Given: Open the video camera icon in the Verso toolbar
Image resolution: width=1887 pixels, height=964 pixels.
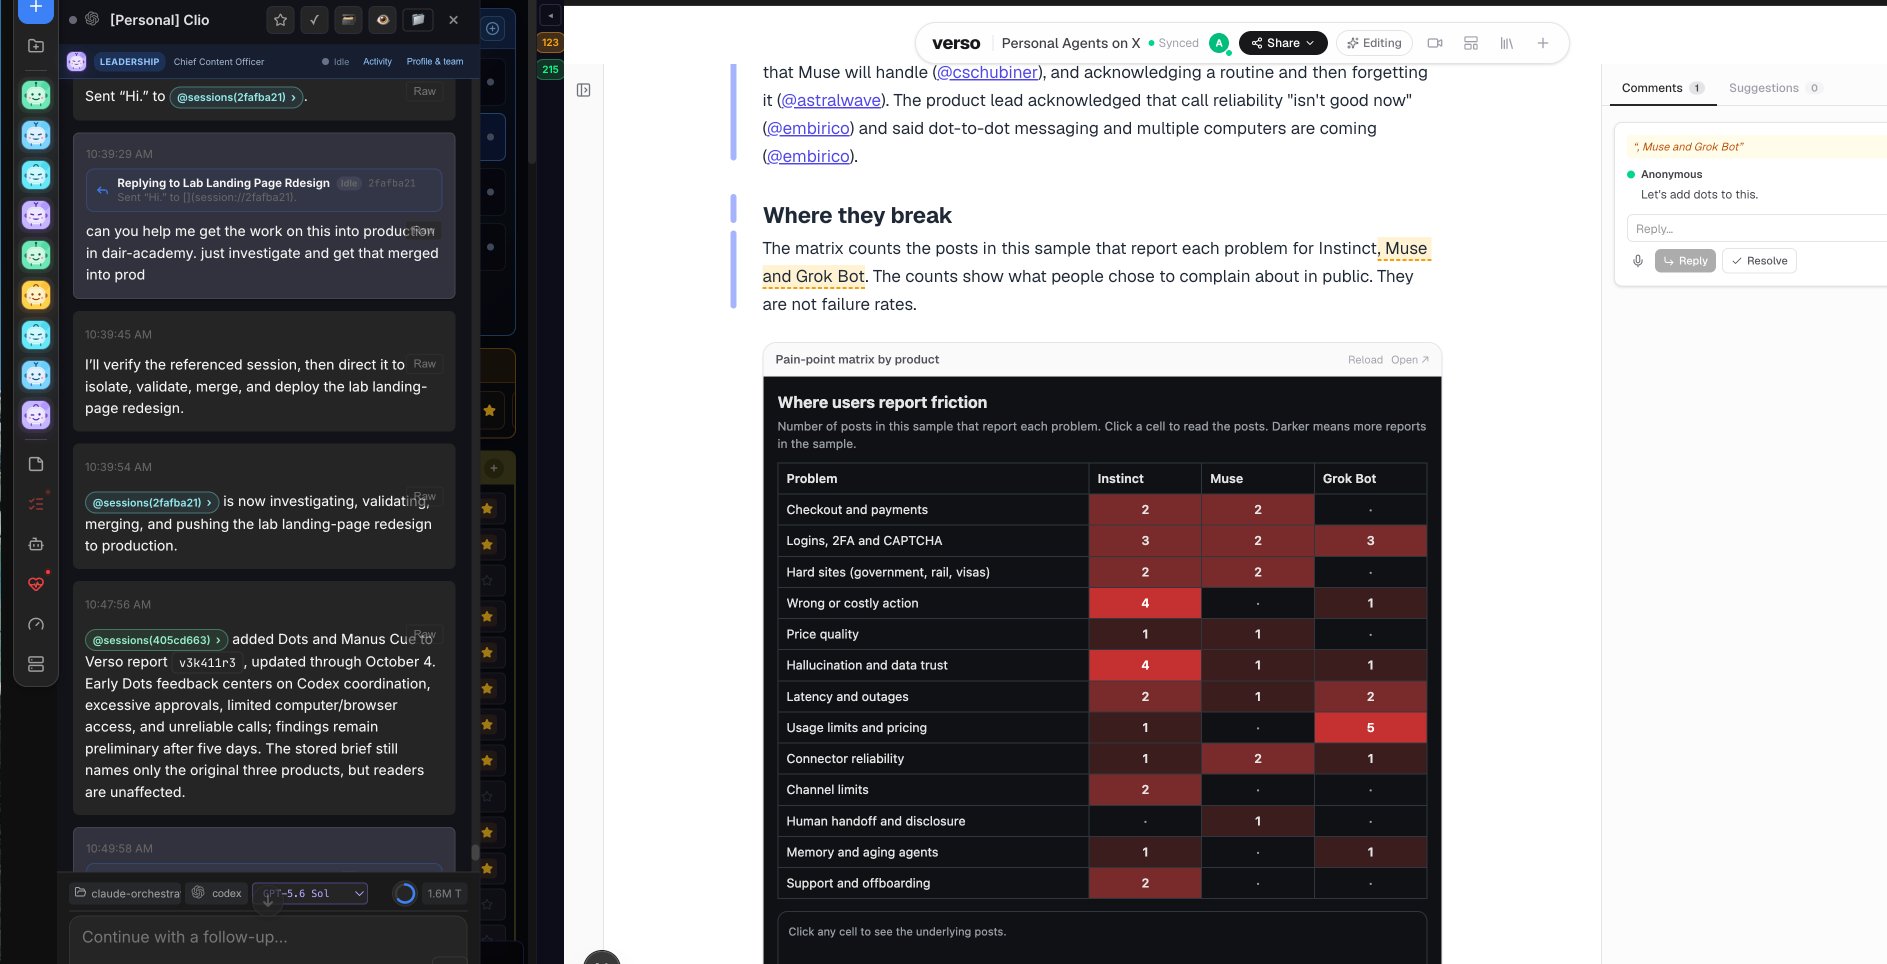Looking at the screenshot, I should coord(1435,43).
